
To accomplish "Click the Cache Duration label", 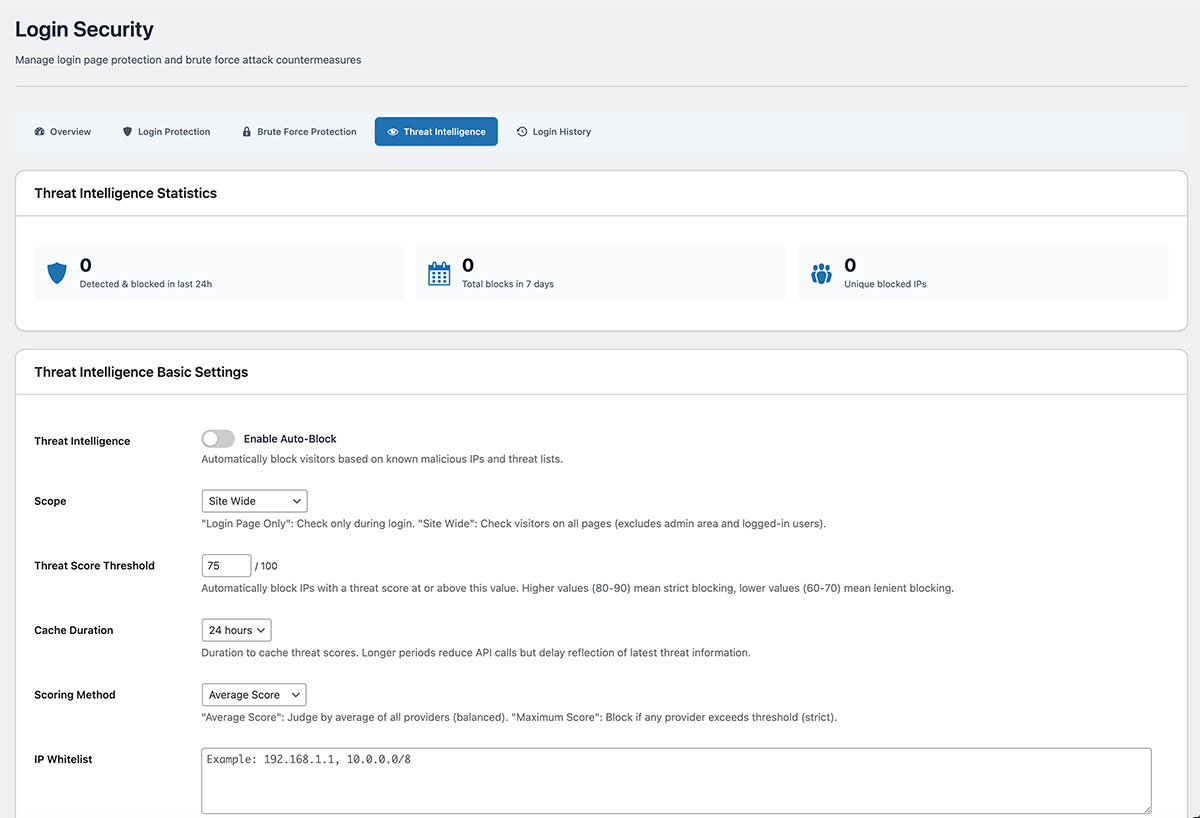I will click(74, 630).
